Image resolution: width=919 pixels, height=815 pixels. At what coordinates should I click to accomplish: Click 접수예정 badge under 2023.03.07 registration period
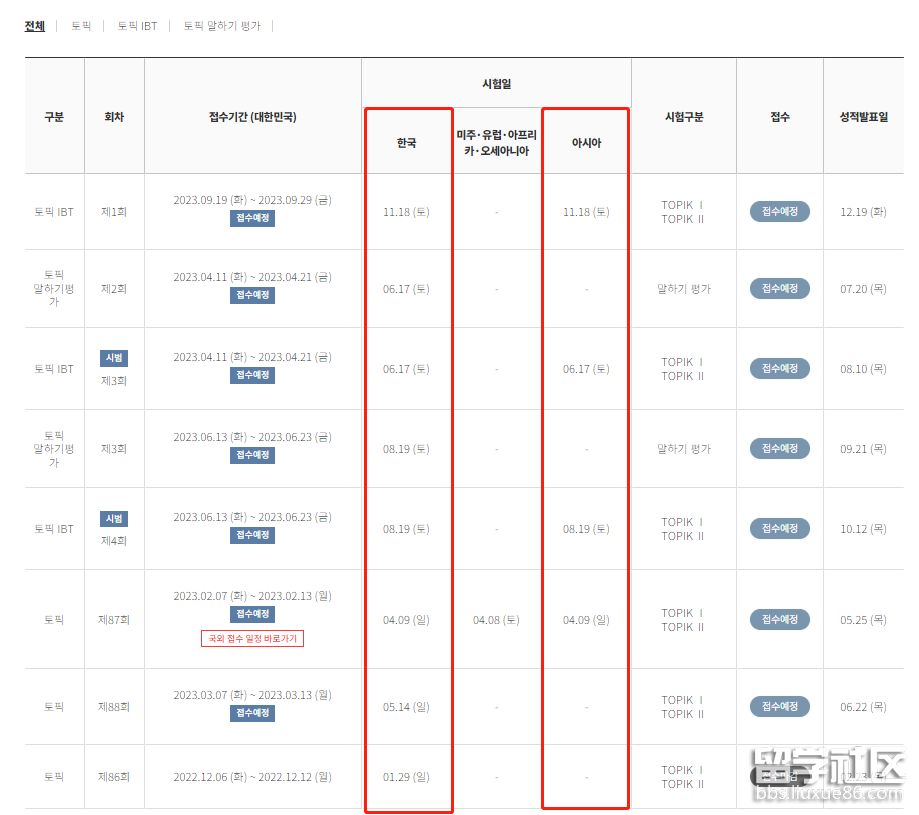point(252,713)
